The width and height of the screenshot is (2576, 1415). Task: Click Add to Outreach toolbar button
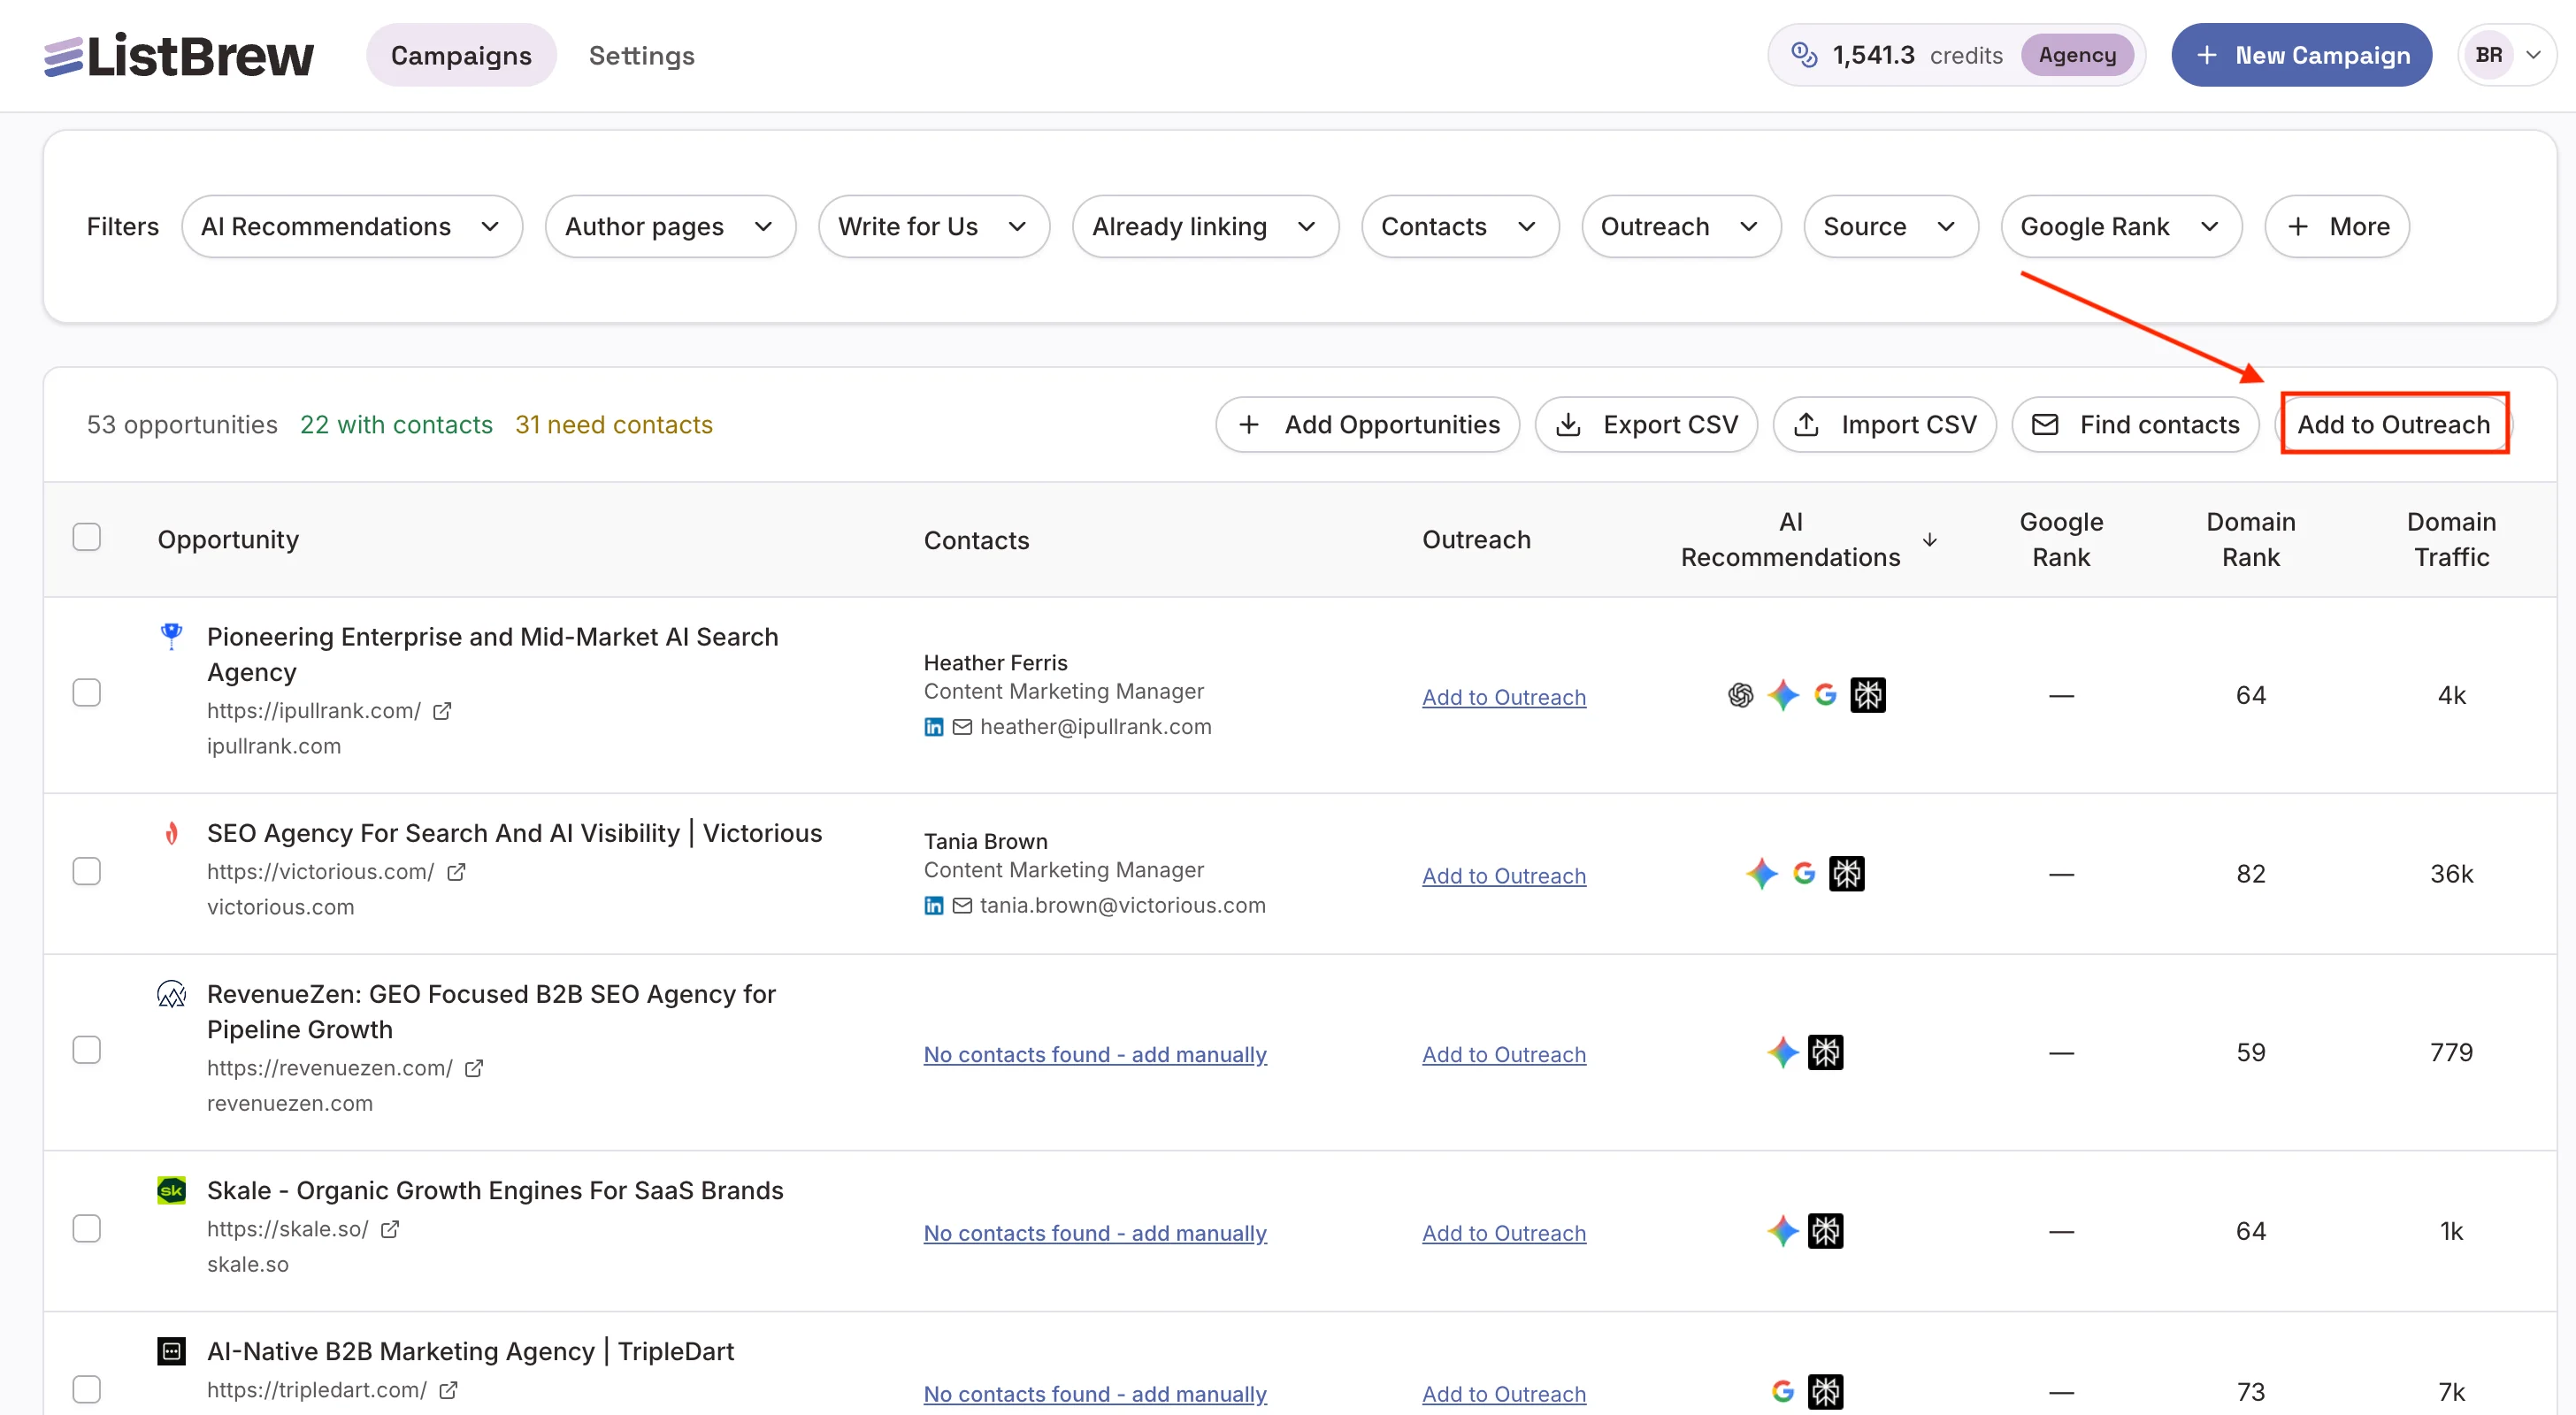tap(2393, 425)
